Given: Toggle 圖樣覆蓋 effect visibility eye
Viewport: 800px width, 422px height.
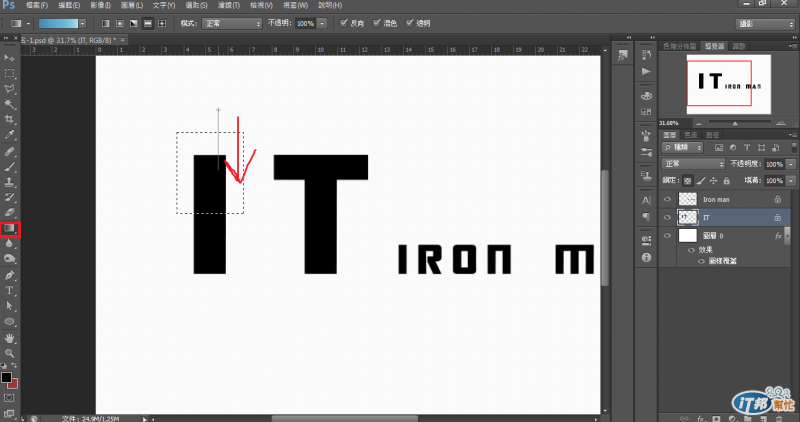Looking at the screenshot, I should coord(701,261).
